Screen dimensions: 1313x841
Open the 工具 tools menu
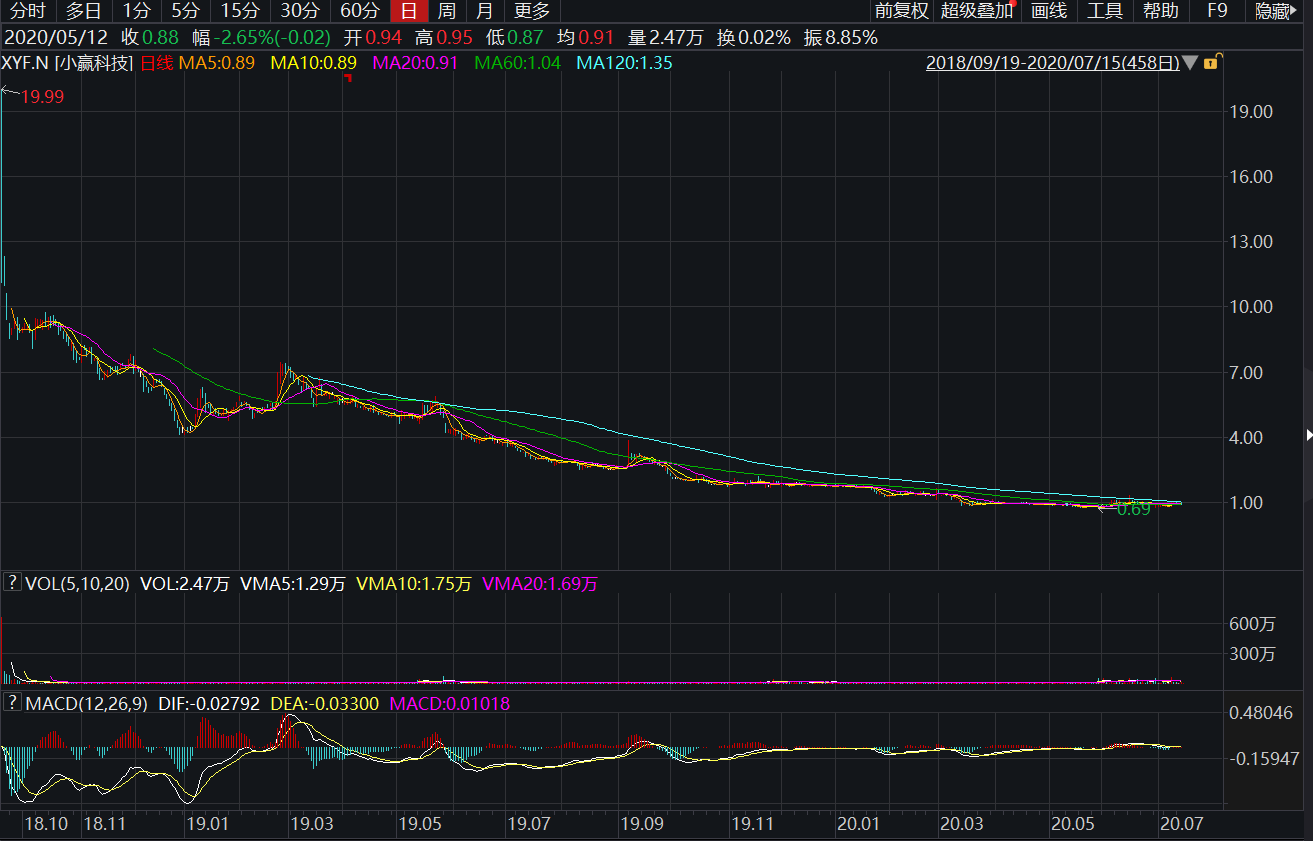click(1105, 11)
